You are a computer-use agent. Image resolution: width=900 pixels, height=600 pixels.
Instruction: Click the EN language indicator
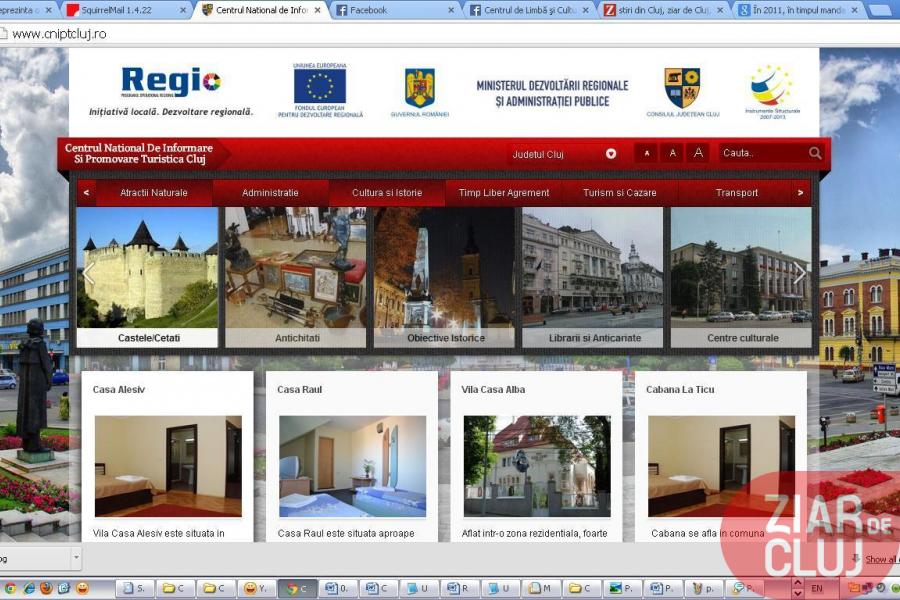click(x=816, y=589)
